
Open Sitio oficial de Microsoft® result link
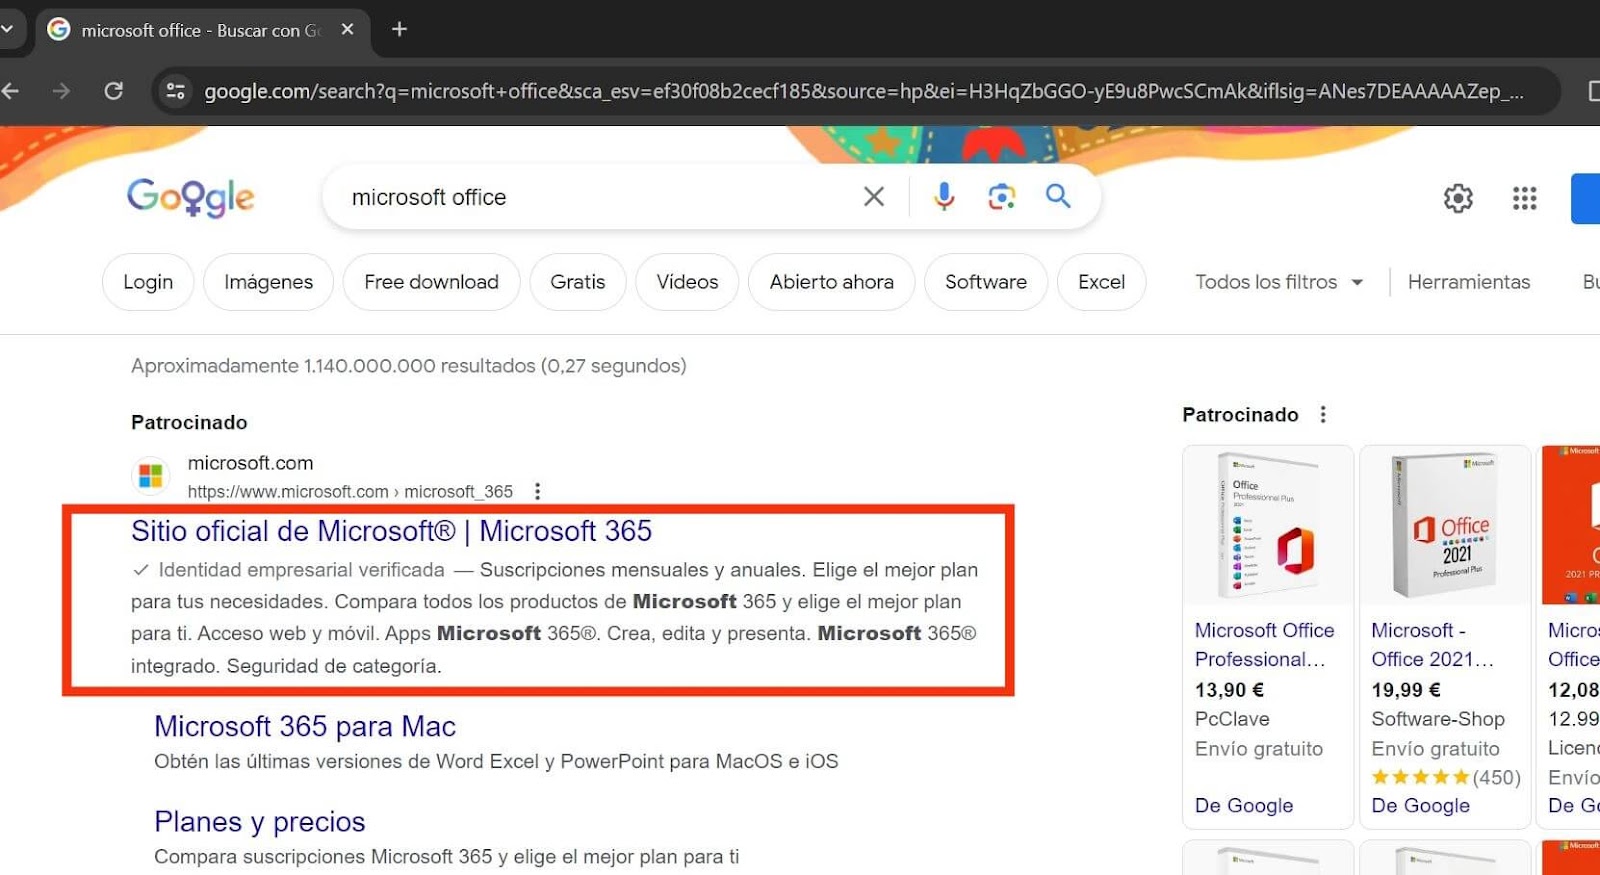(391, 531)
